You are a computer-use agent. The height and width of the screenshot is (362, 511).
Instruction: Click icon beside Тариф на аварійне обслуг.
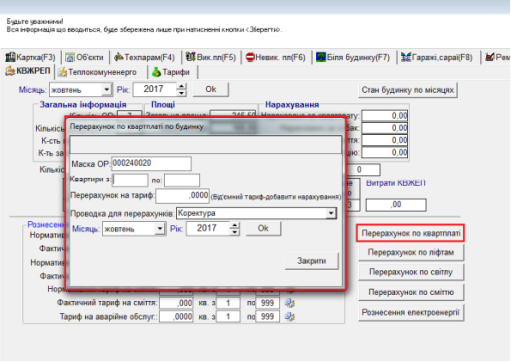[290, 316]
